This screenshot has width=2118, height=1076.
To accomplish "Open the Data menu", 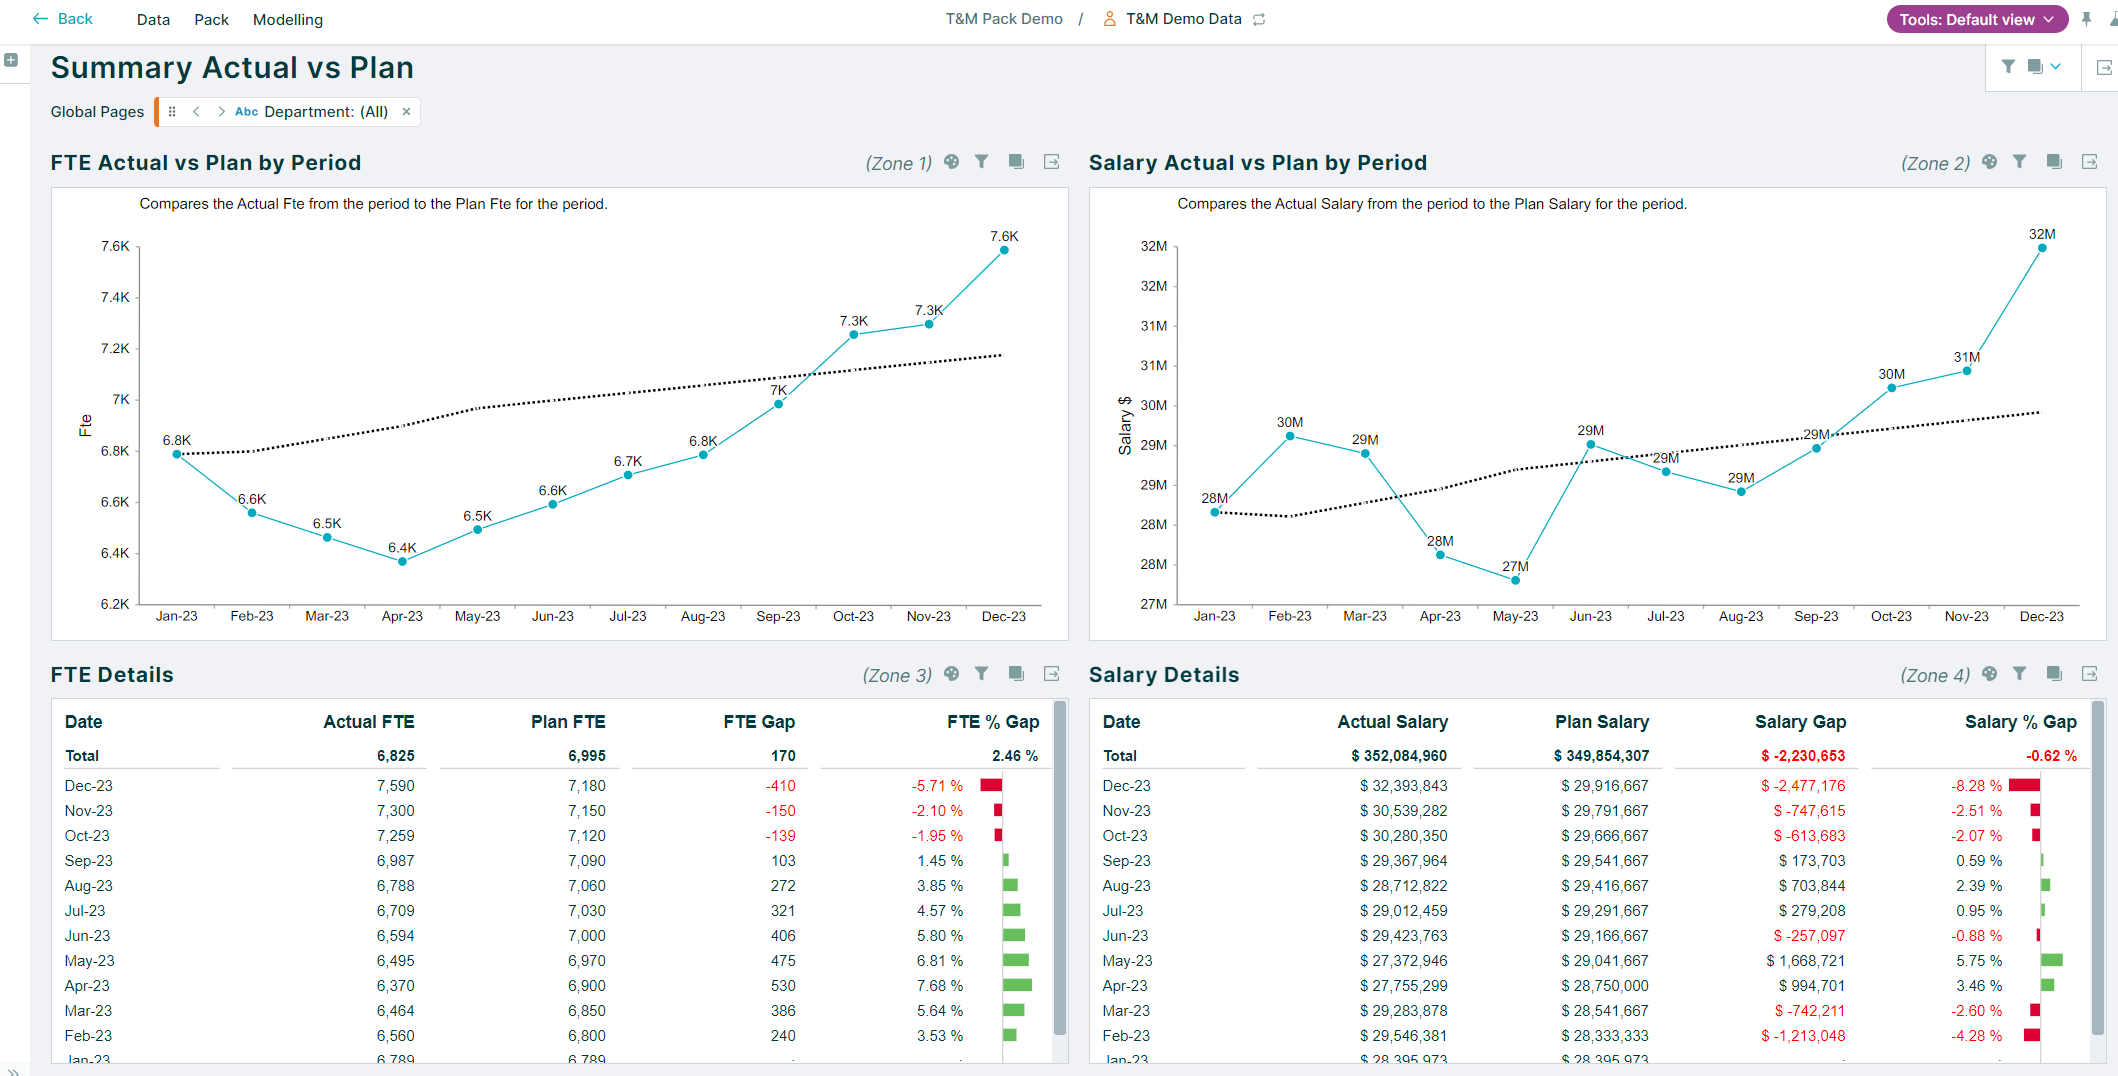I will 153,19.
